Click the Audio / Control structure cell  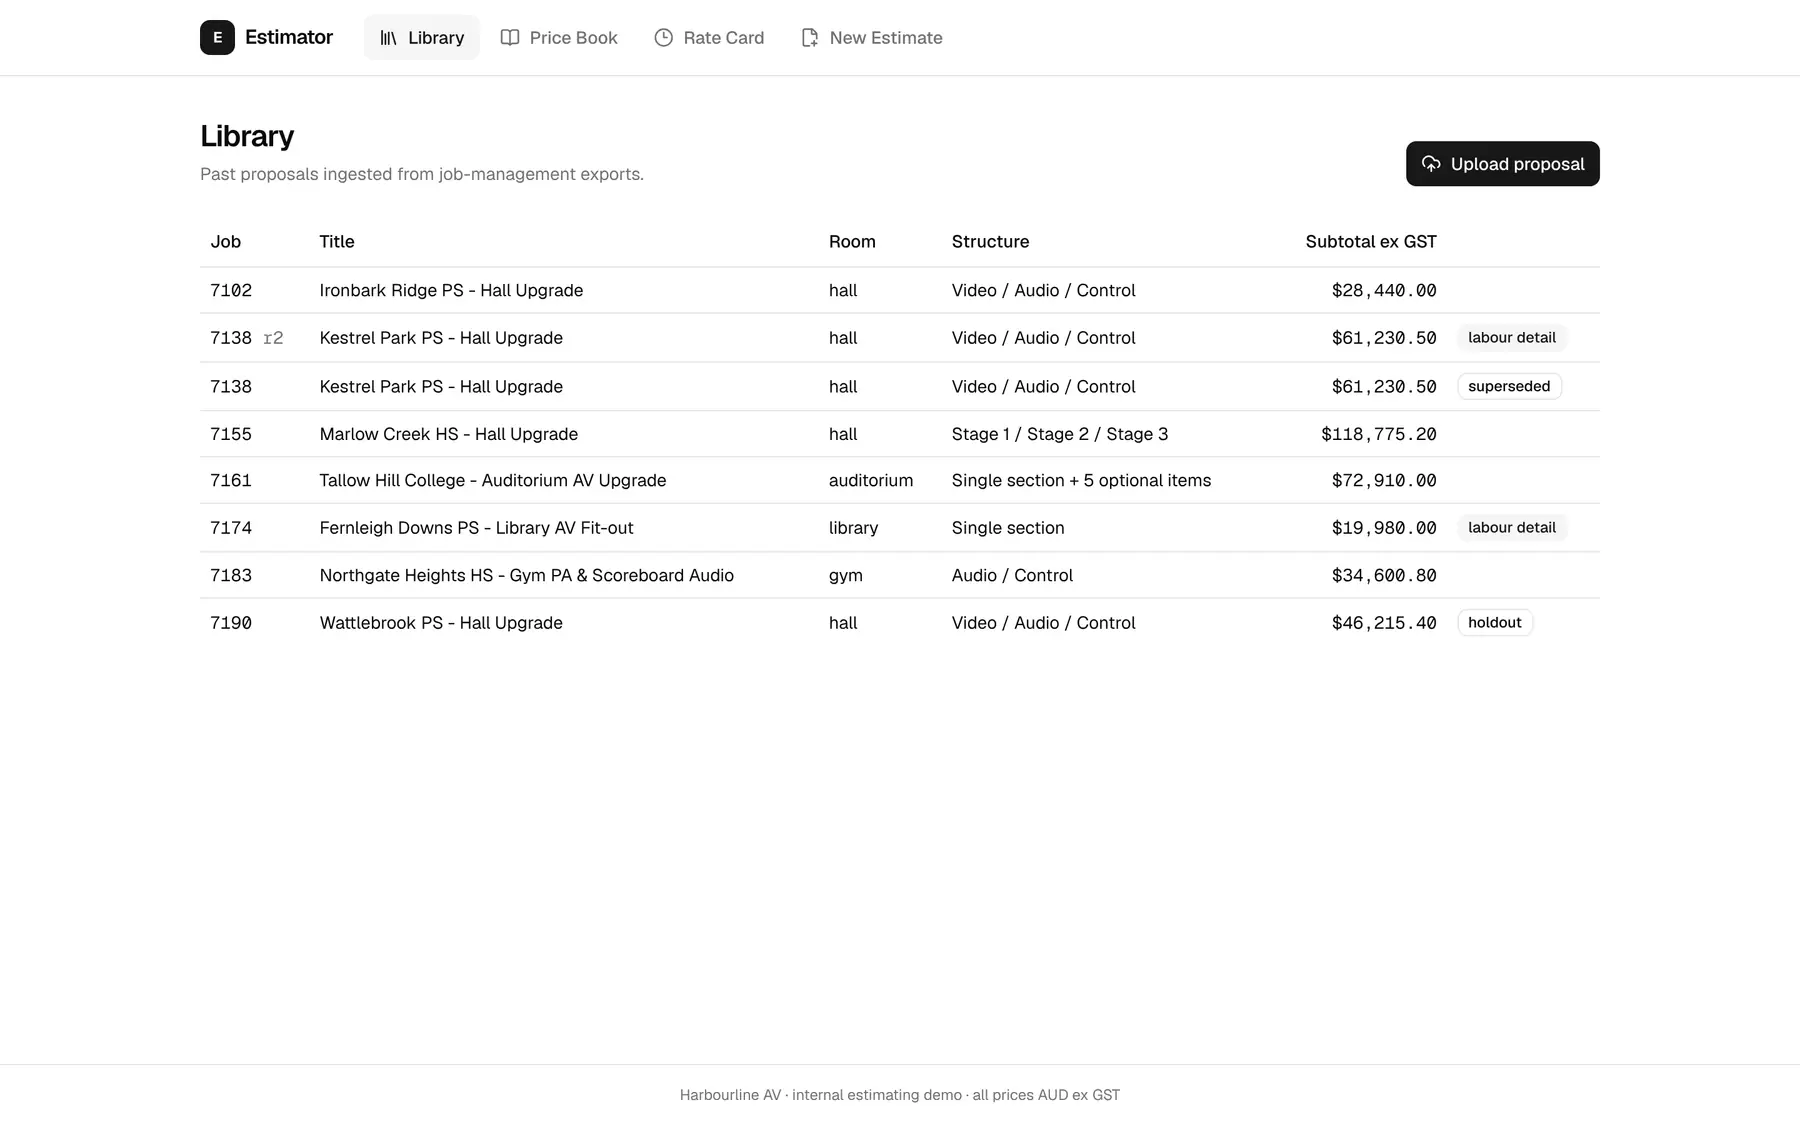1012,575
